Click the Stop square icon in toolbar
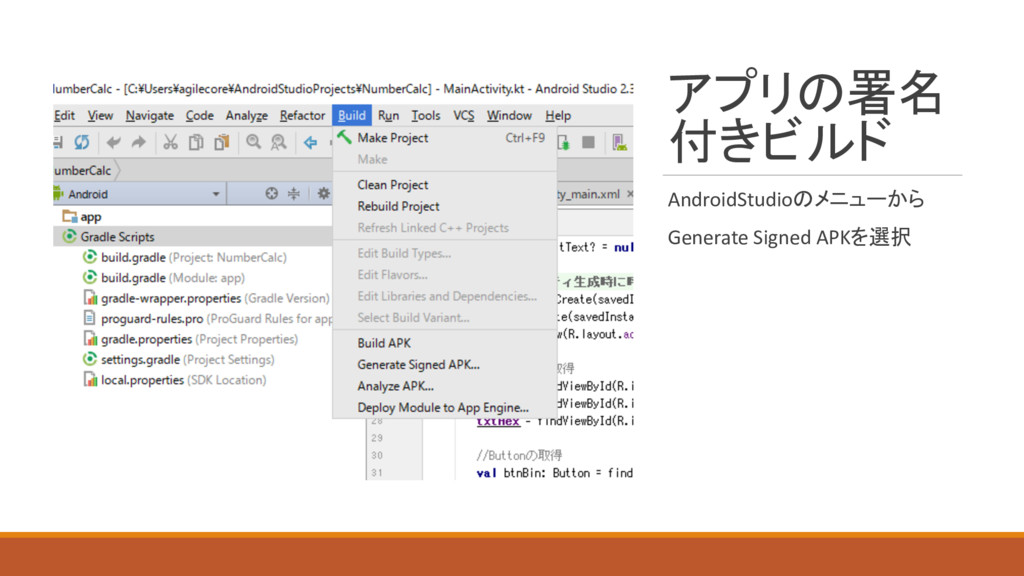 (x=588, y=142)
